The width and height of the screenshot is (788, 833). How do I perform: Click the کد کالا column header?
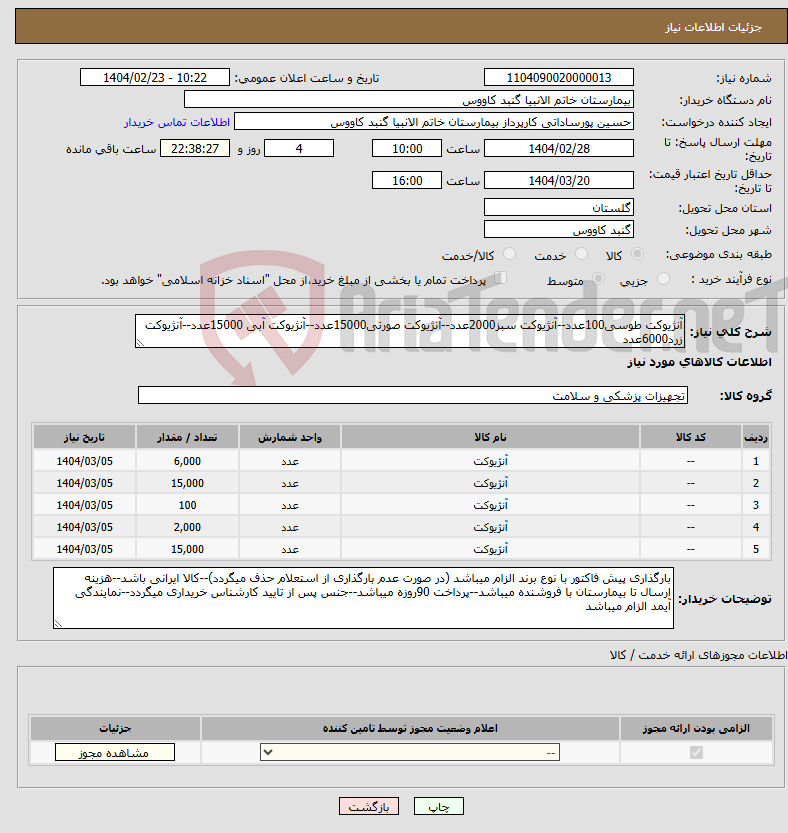(x=691, y=437)
